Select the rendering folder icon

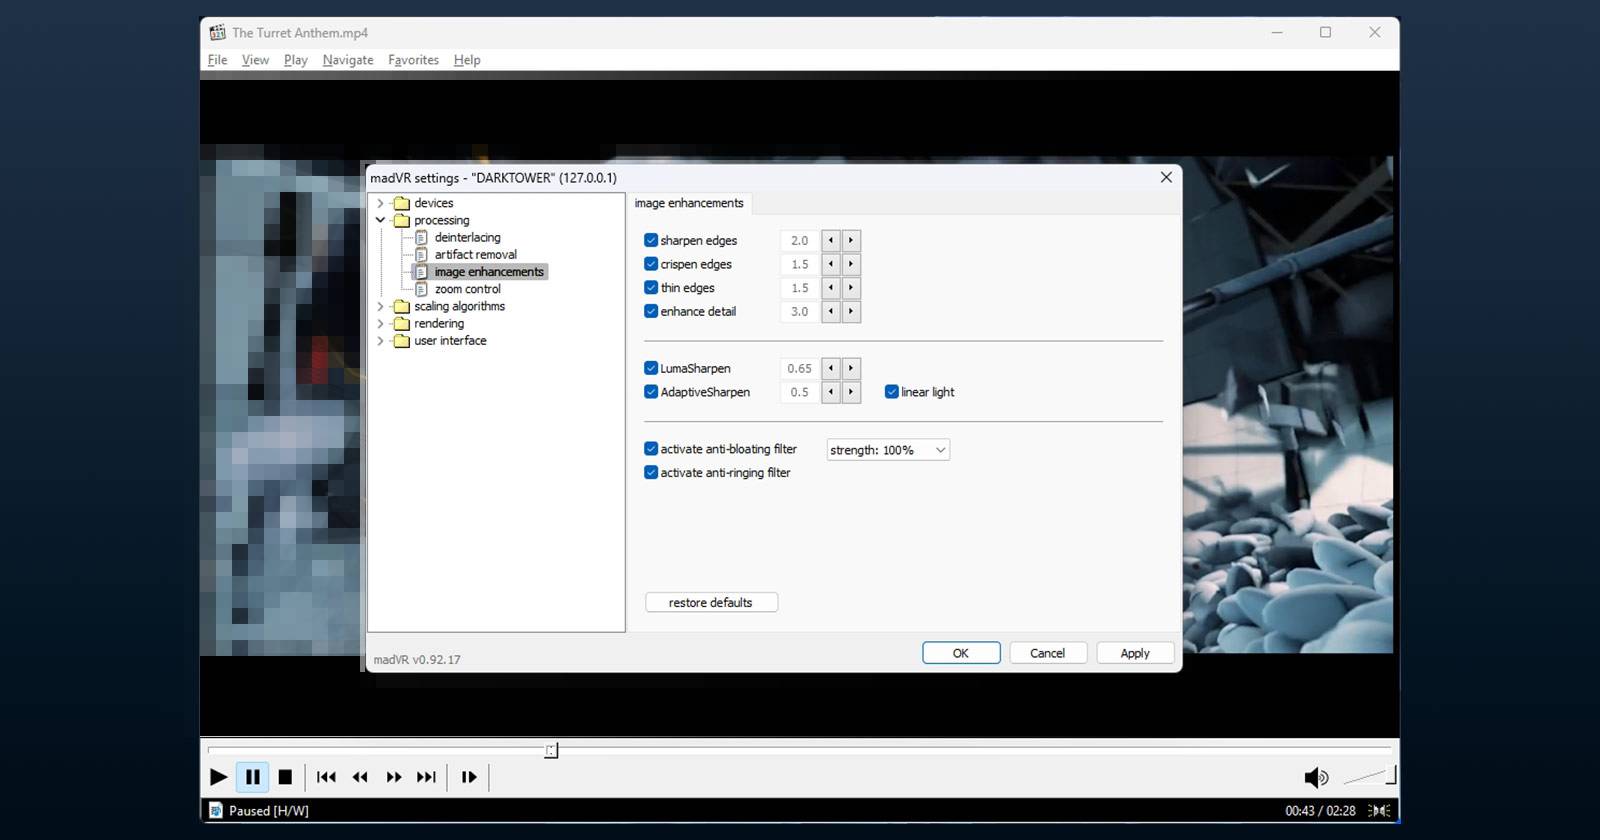[x=402, y=324]
